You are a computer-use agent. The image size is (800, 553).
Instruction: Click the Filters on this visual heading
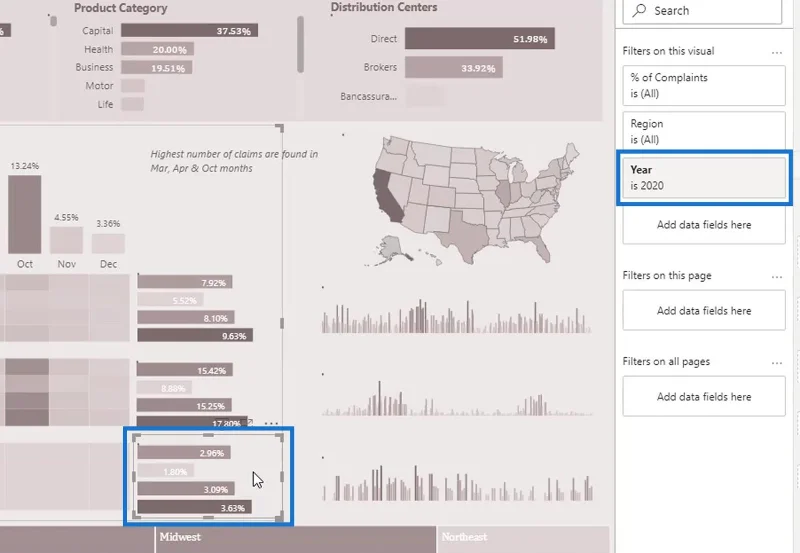pos(668,51)
